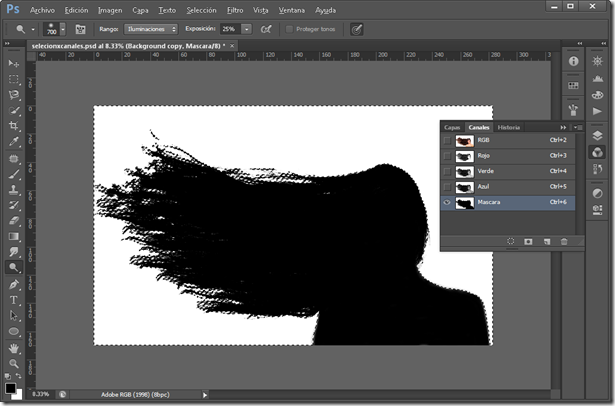Select the Smudge tool in the toolbox
This screenshot has width=615, height=406.
14,252
